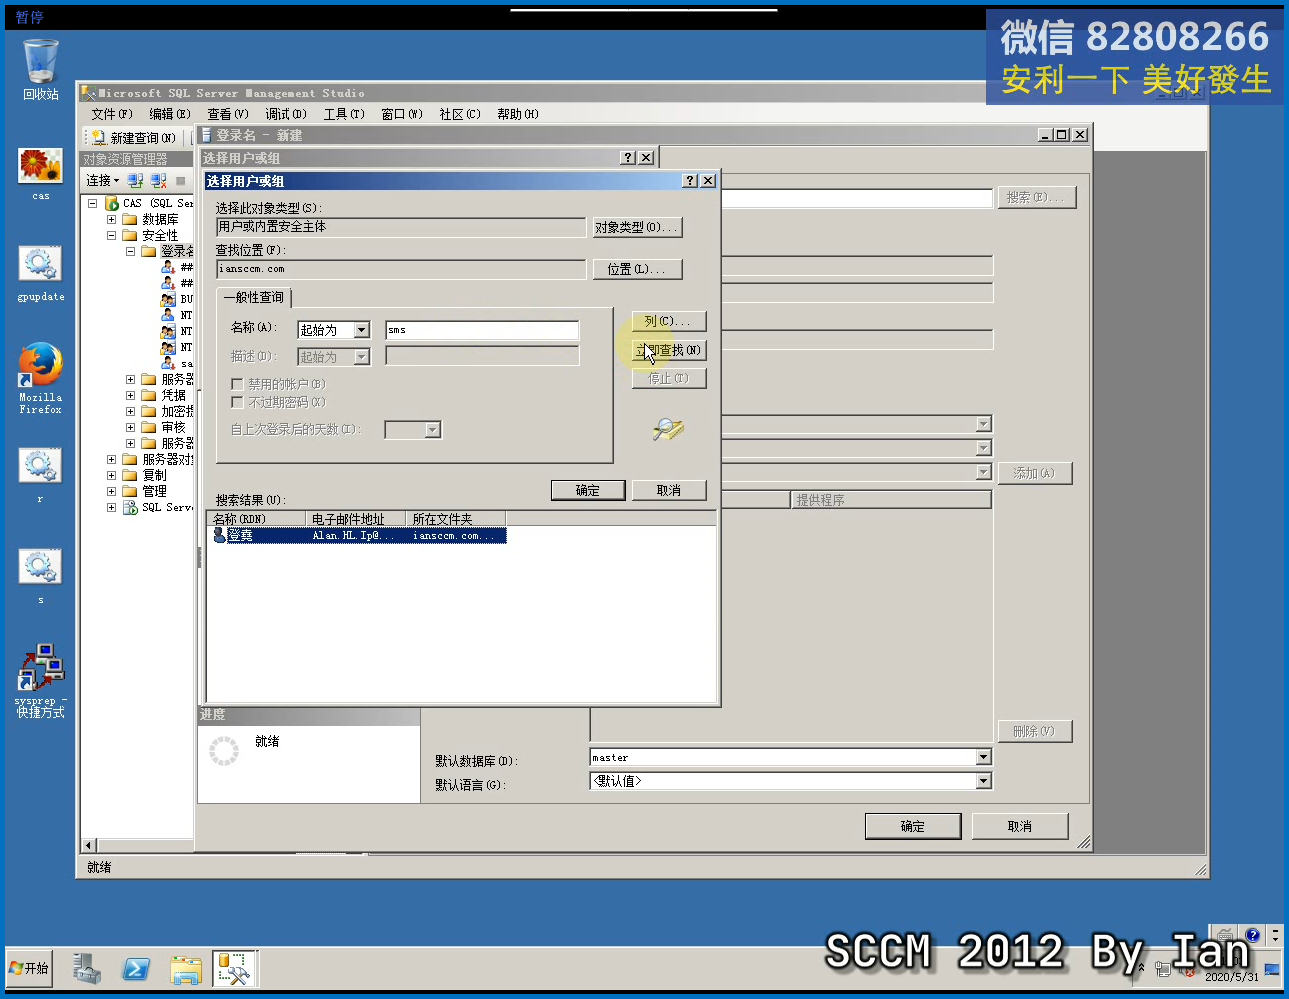
Task: Open the Community (社区) menu
Action: tap(459, 114)
